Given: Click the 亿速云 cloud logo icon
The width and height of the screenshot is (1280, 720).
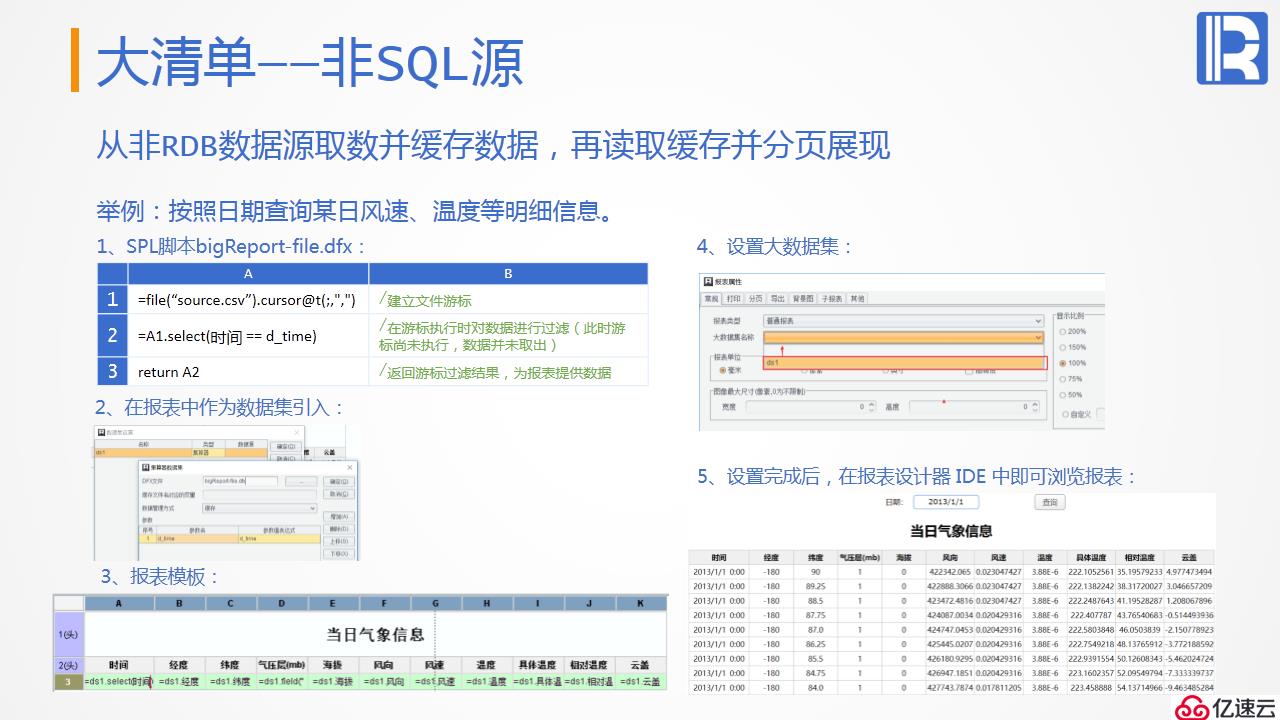Looking at the screenshot, I should pyautogui.click(x=1190, y=708).
